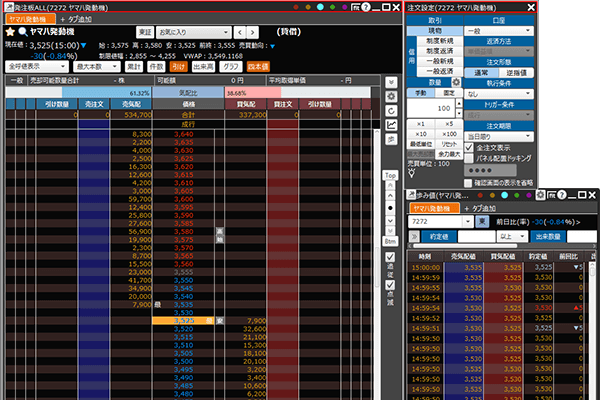600x400 pixels.
Task: Click the light bulb hint icon
Action: click(412, 174)
